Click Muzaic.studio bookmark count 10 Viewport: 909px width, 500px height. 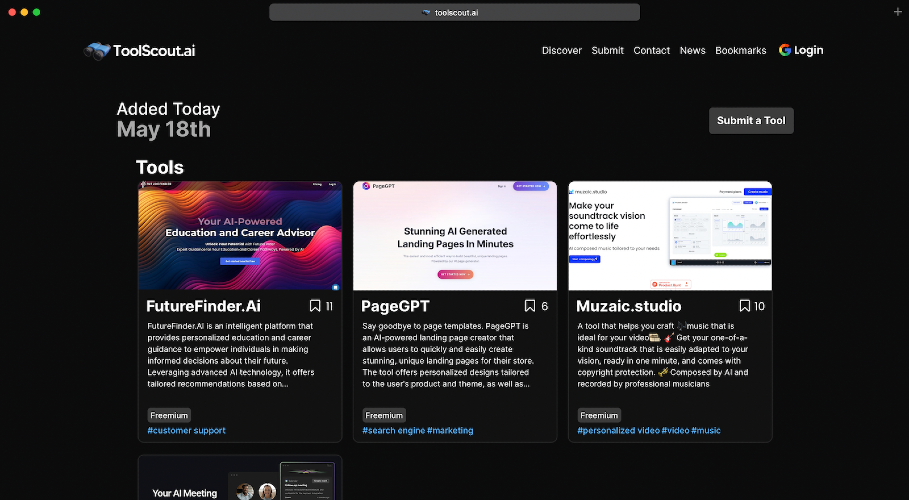point(759,306)
